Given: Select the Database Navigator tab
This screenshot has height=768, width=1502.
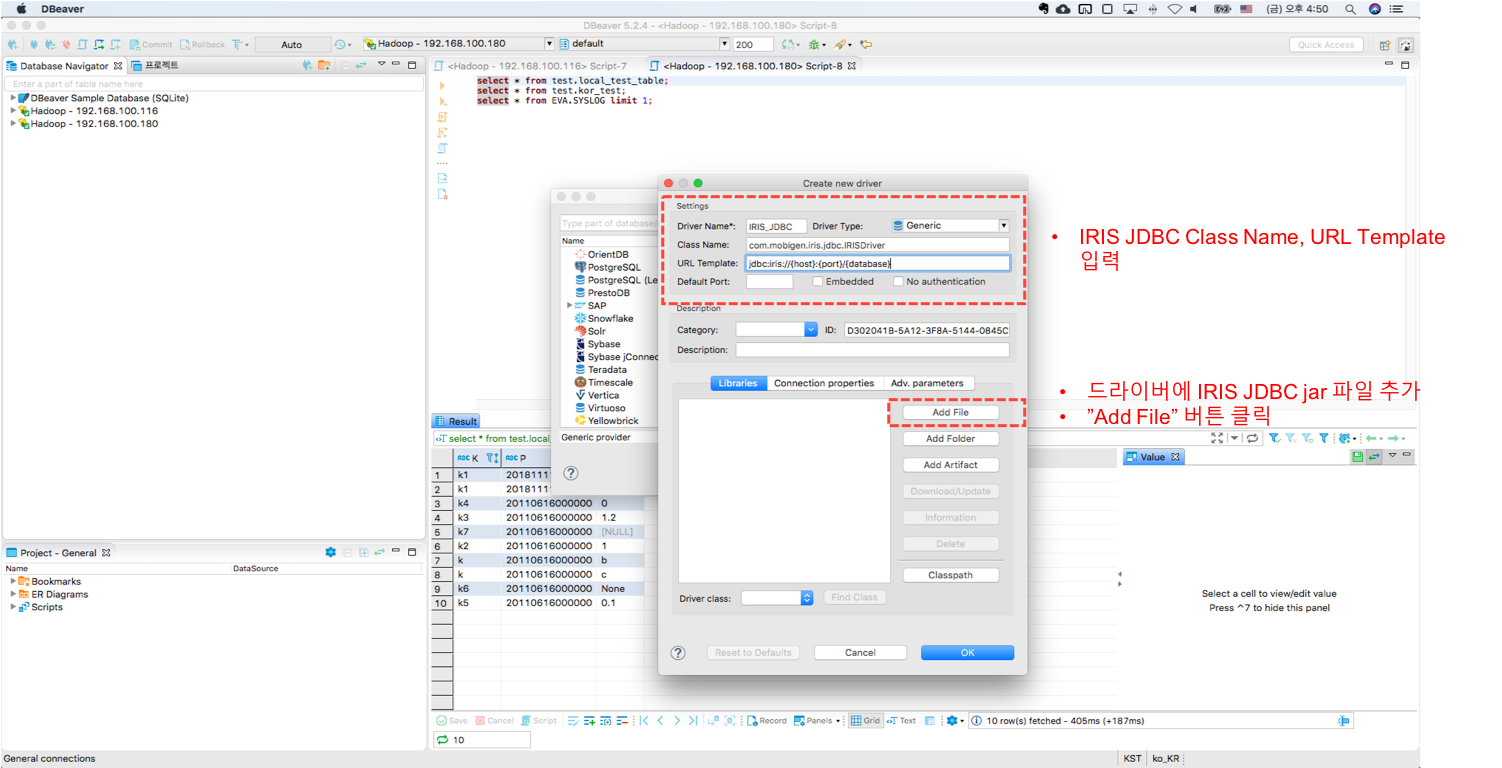Looking at the screenshot, I should [x=64, y=66].
